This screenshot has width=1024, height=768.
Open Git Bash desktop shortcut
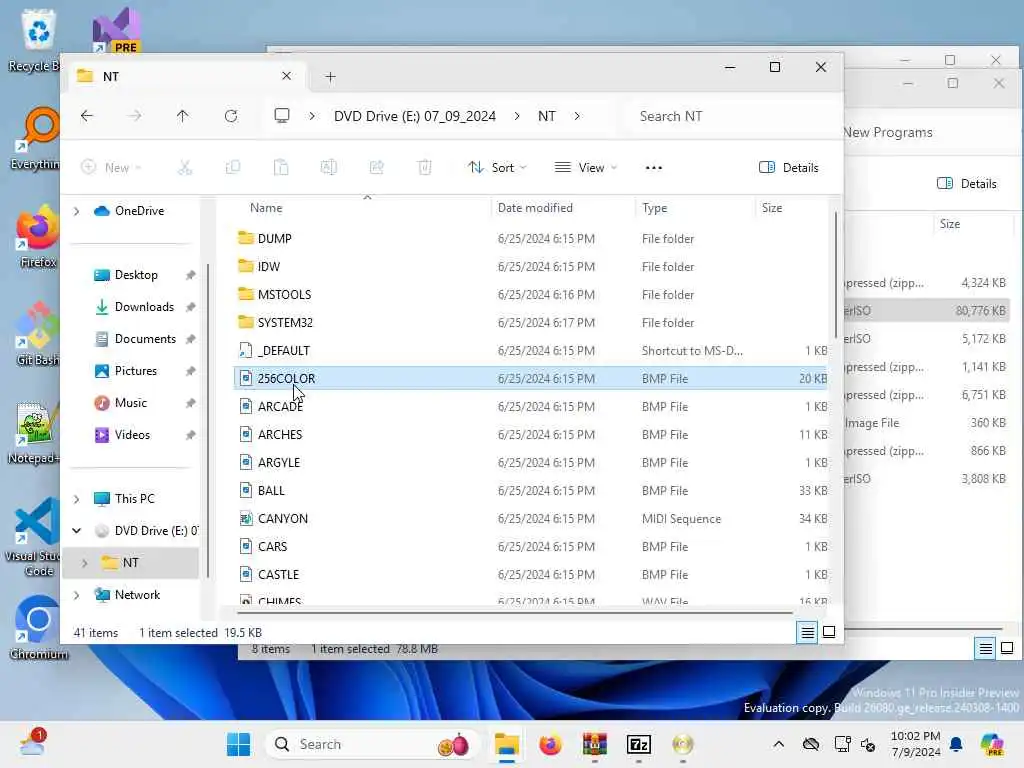[x=37, y=334]
